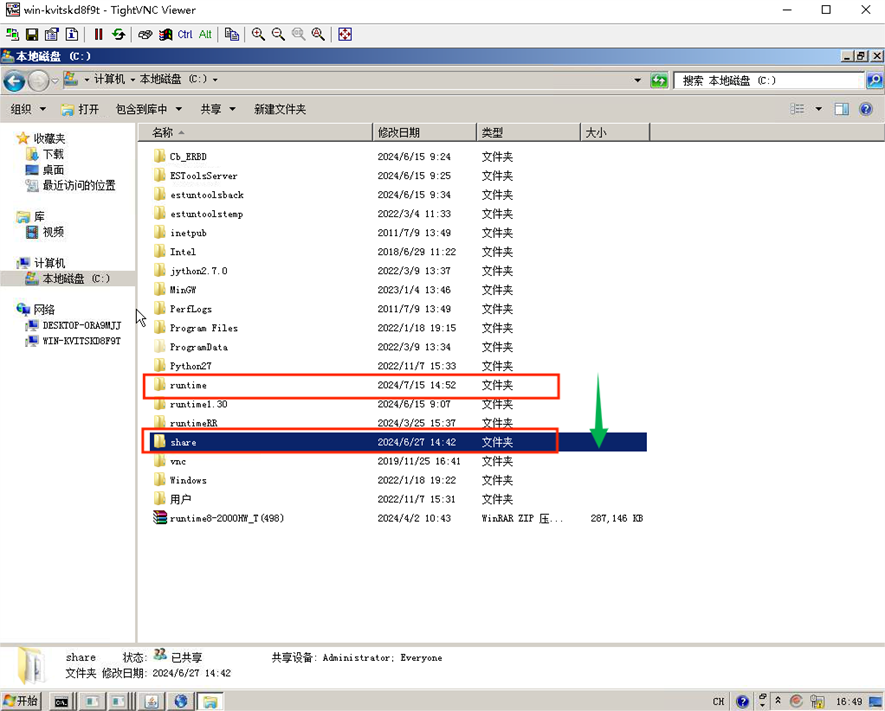
Task: Click the TightVNC save session icon
Action: [32, 34]
